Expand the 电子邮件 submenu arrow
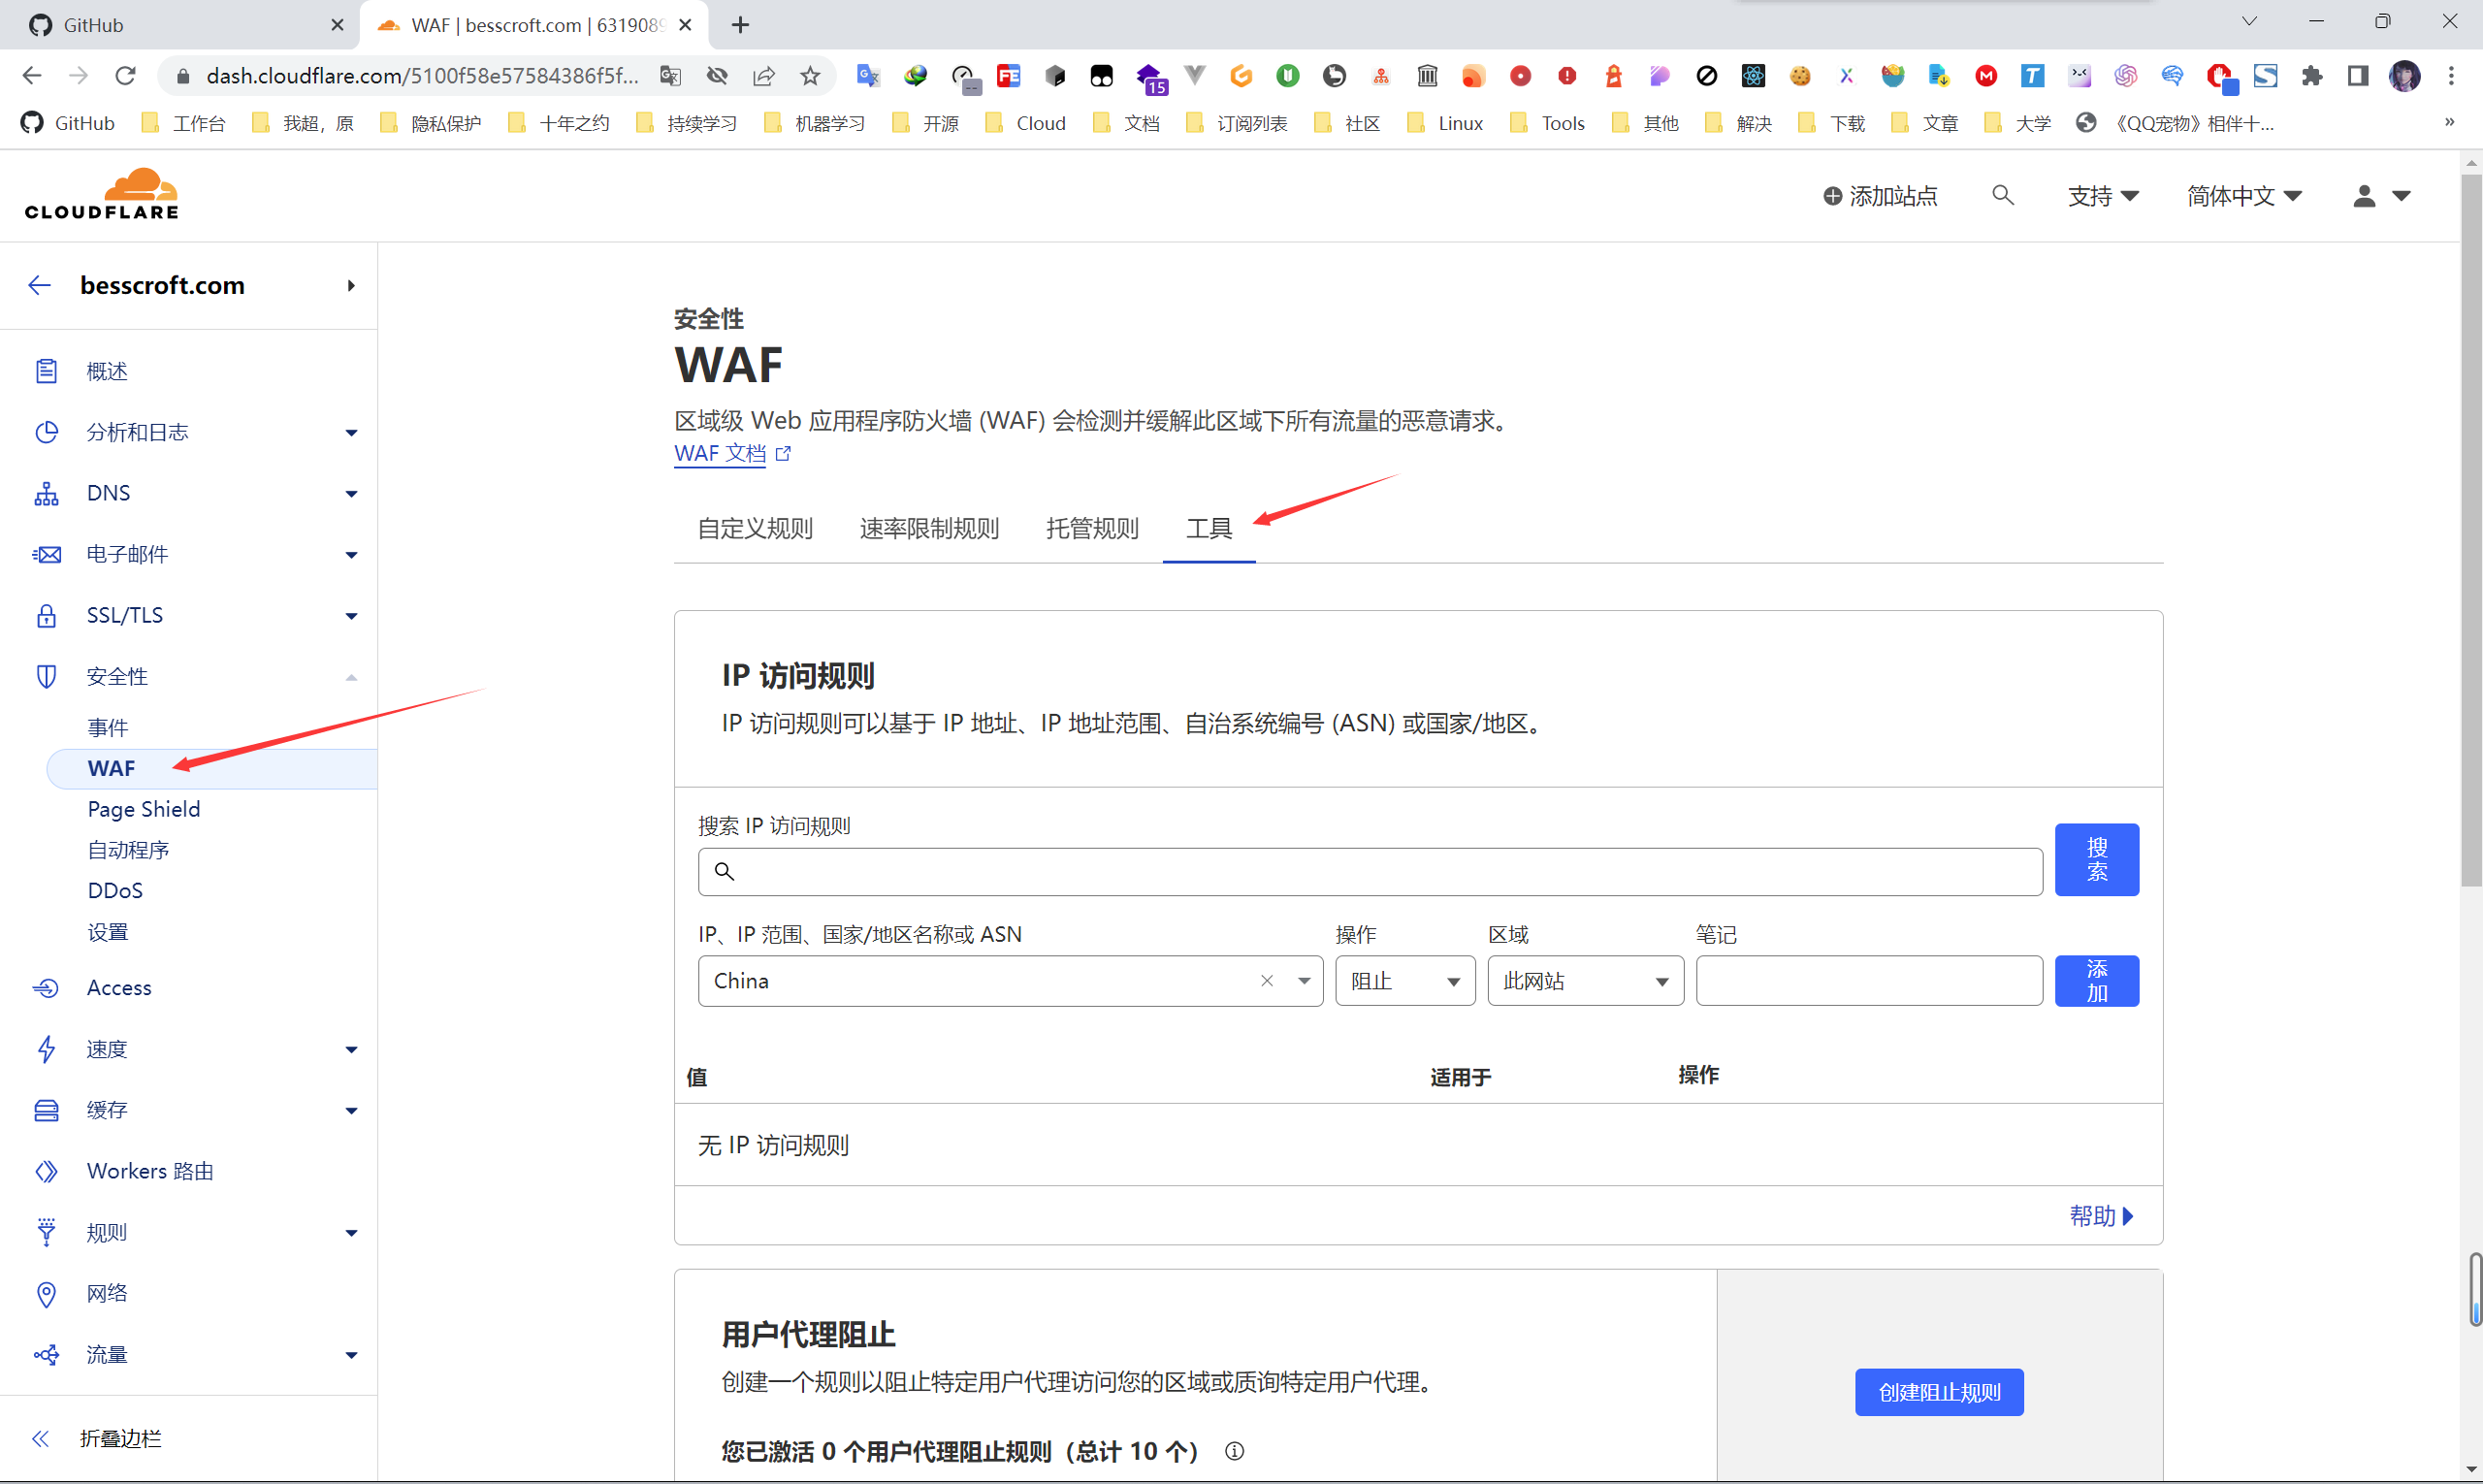The width and height of the screenshot is (2483, 1484). pyautogui.click(x=351, y=555)
